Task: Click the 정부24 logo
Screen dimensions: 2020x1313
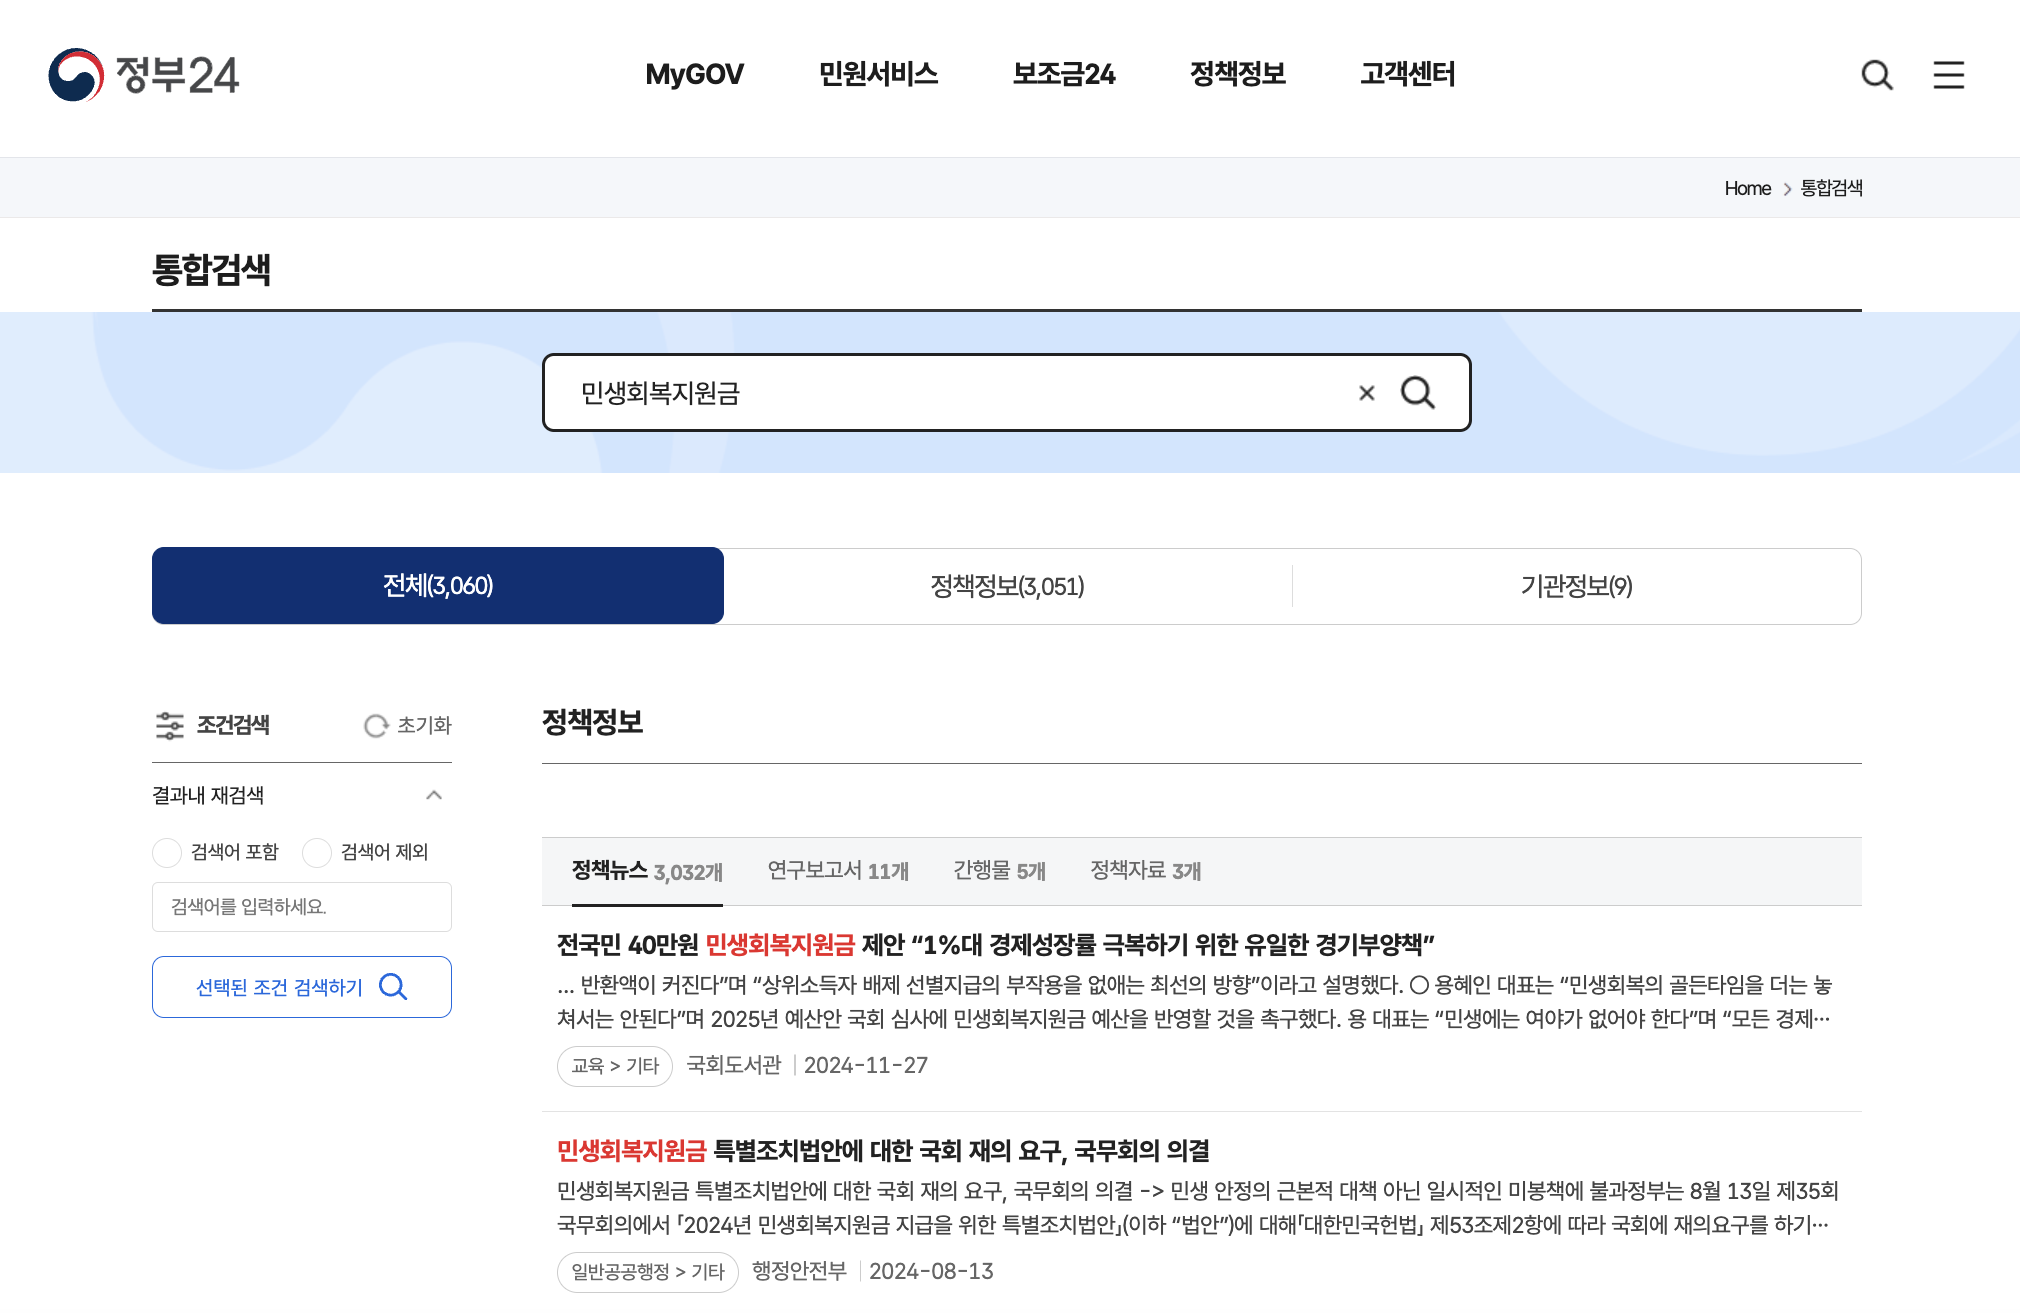Action: (x=144, y=75)
